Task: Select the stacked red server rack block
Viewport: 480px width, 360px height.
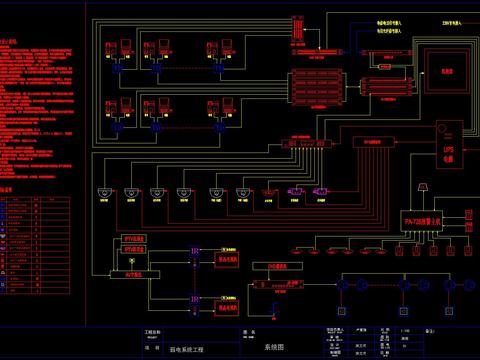Action: click(x=317, y=87)
